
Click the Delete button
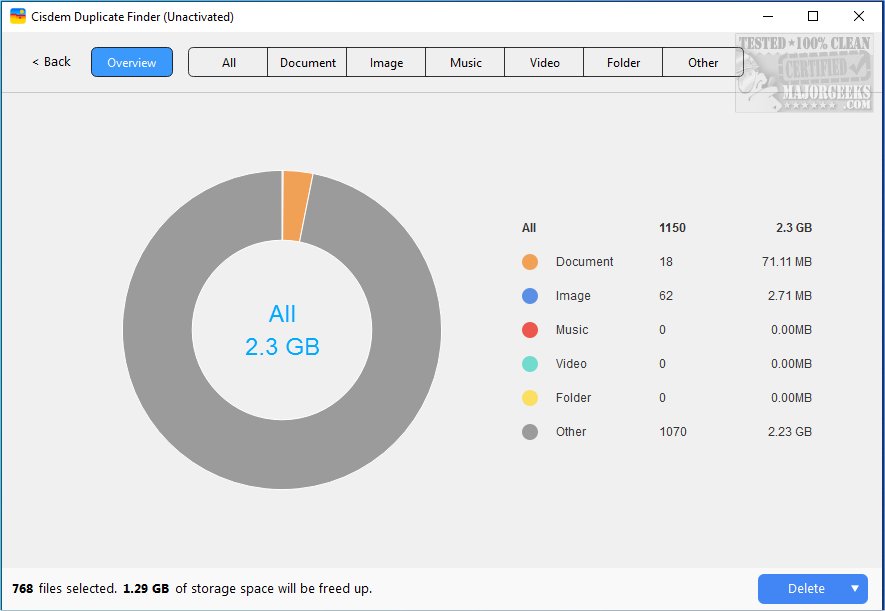(x=806, y=588)
